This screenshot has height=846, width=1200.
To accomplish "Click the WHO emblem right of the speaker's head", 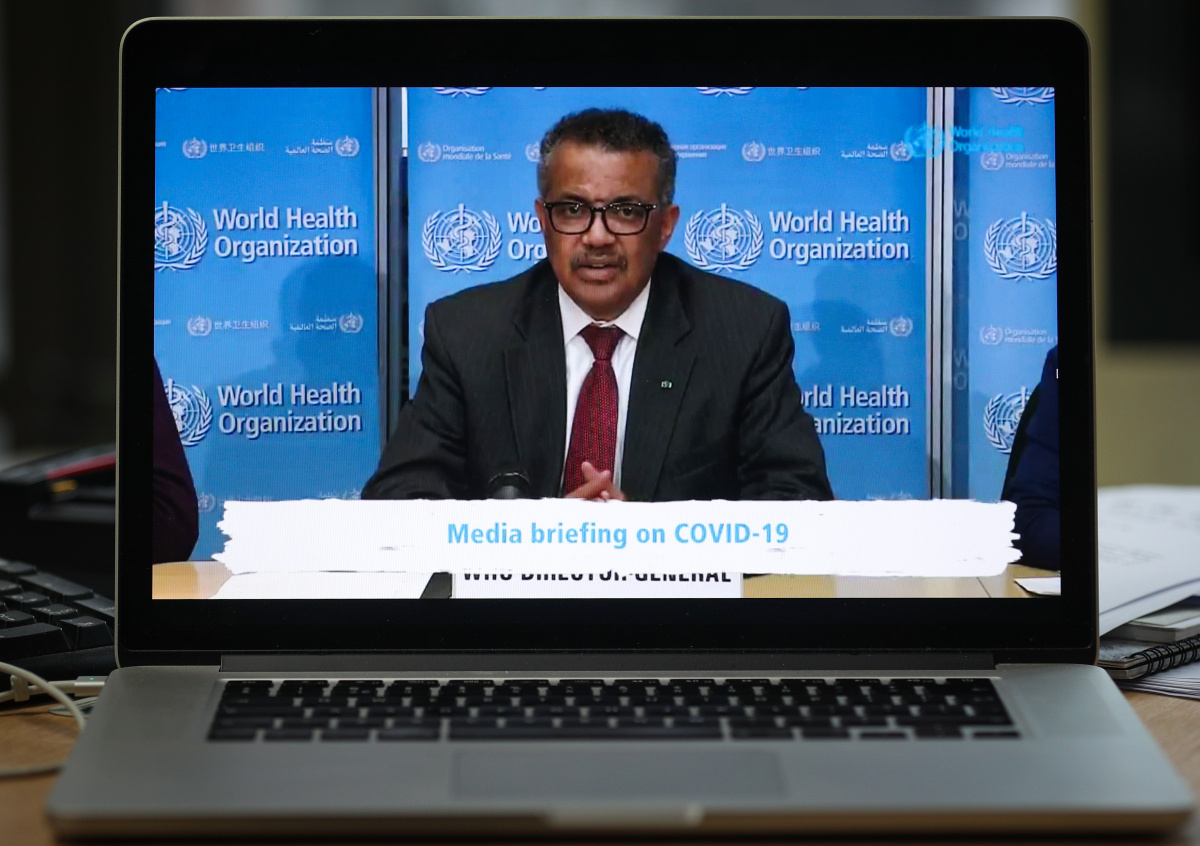I will pos(723,238).
